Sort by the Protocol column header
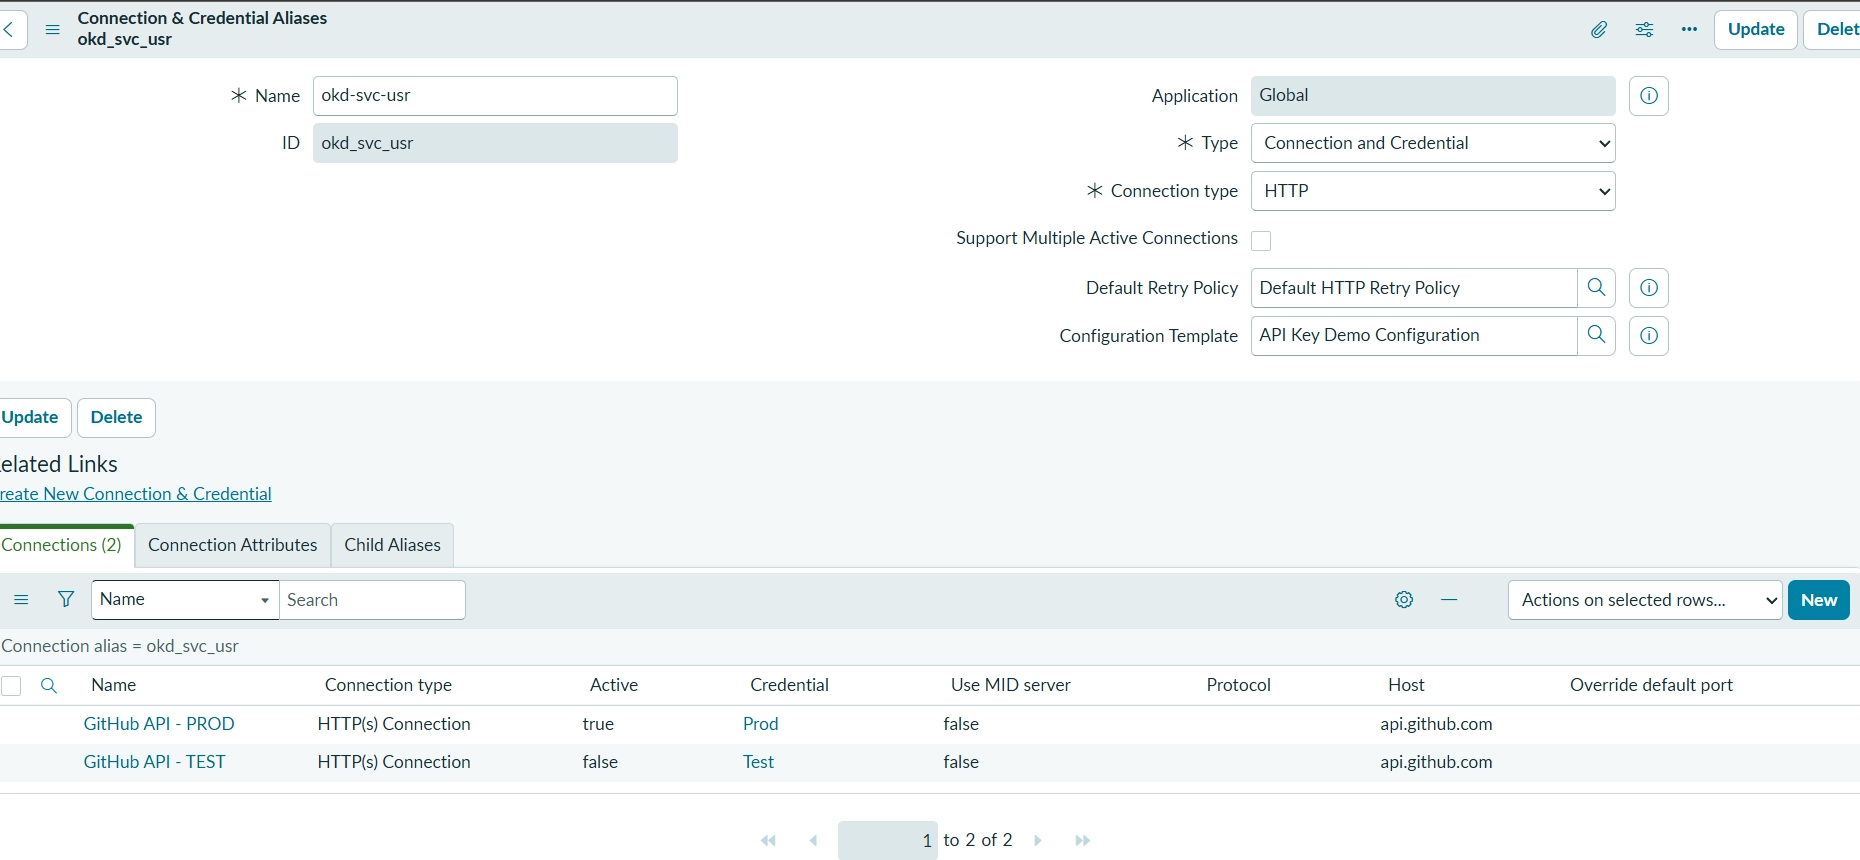Image resolution: width=1860 pixels, height=860 pixels. (x=1239, y=685)
